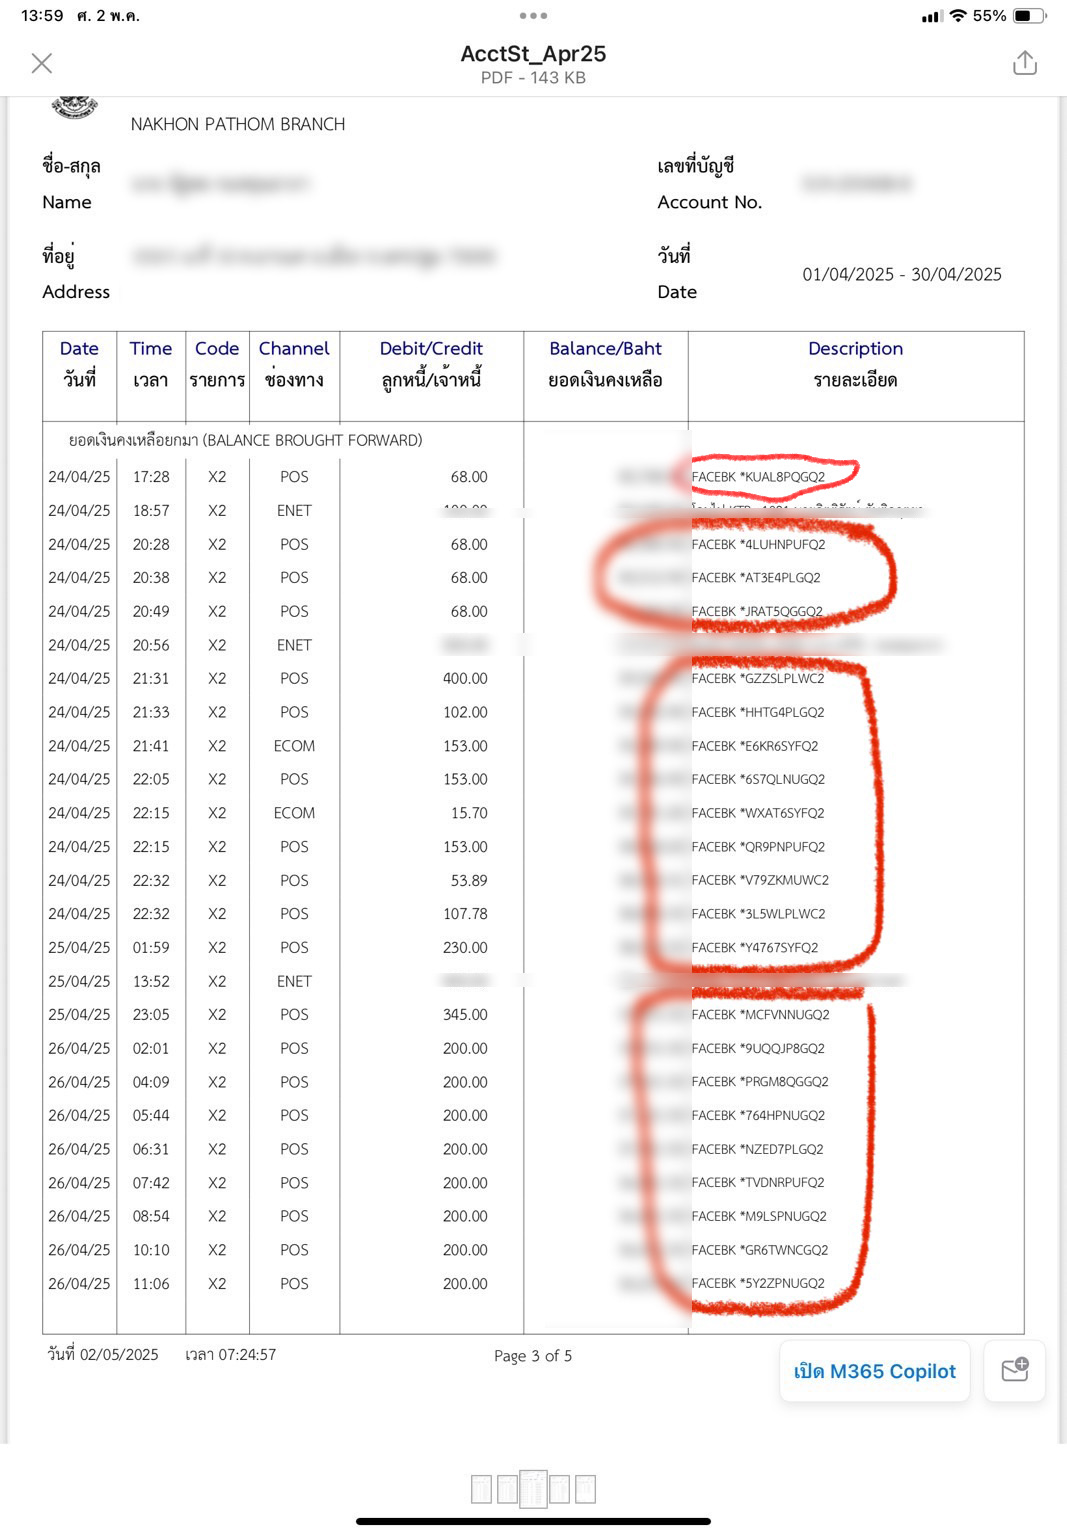1067x1535 pixels.
Task: Select description FACEBK *Y4767SYFQ2
Action: pos(755,947)
